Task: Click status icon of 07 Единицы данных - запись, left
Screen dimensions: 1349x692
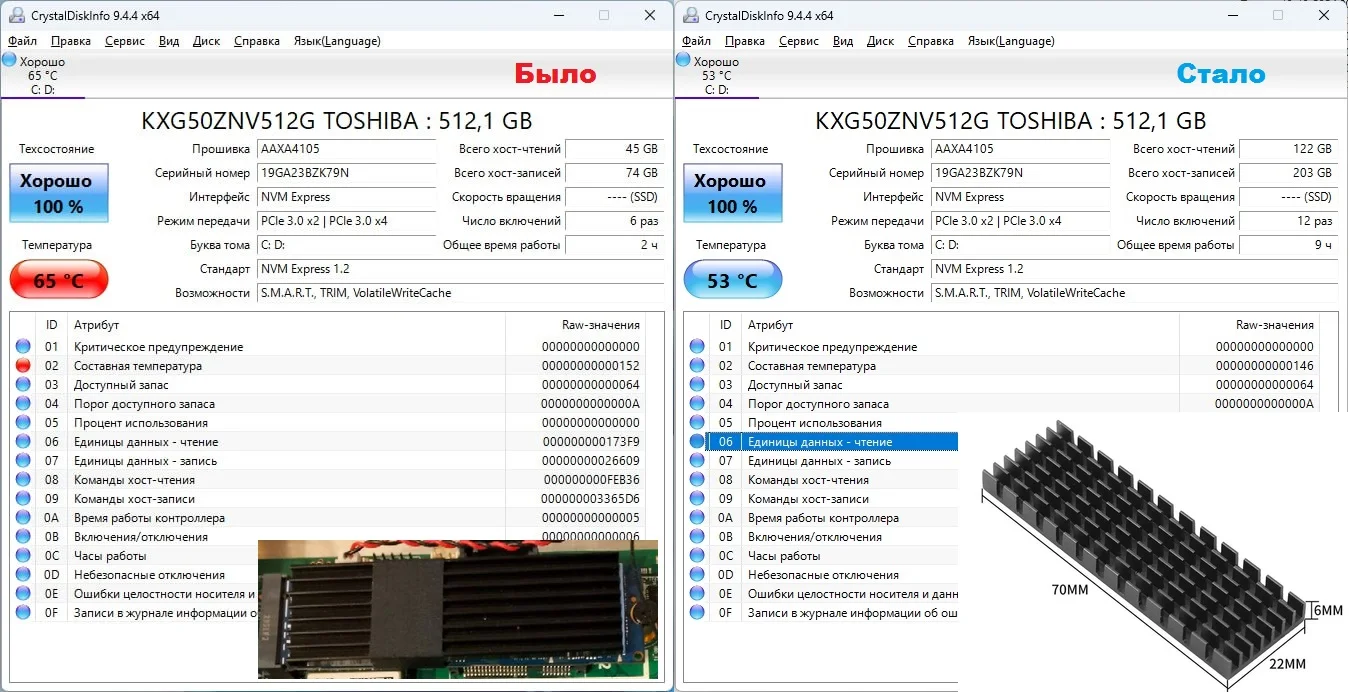Action: (23, 461)
